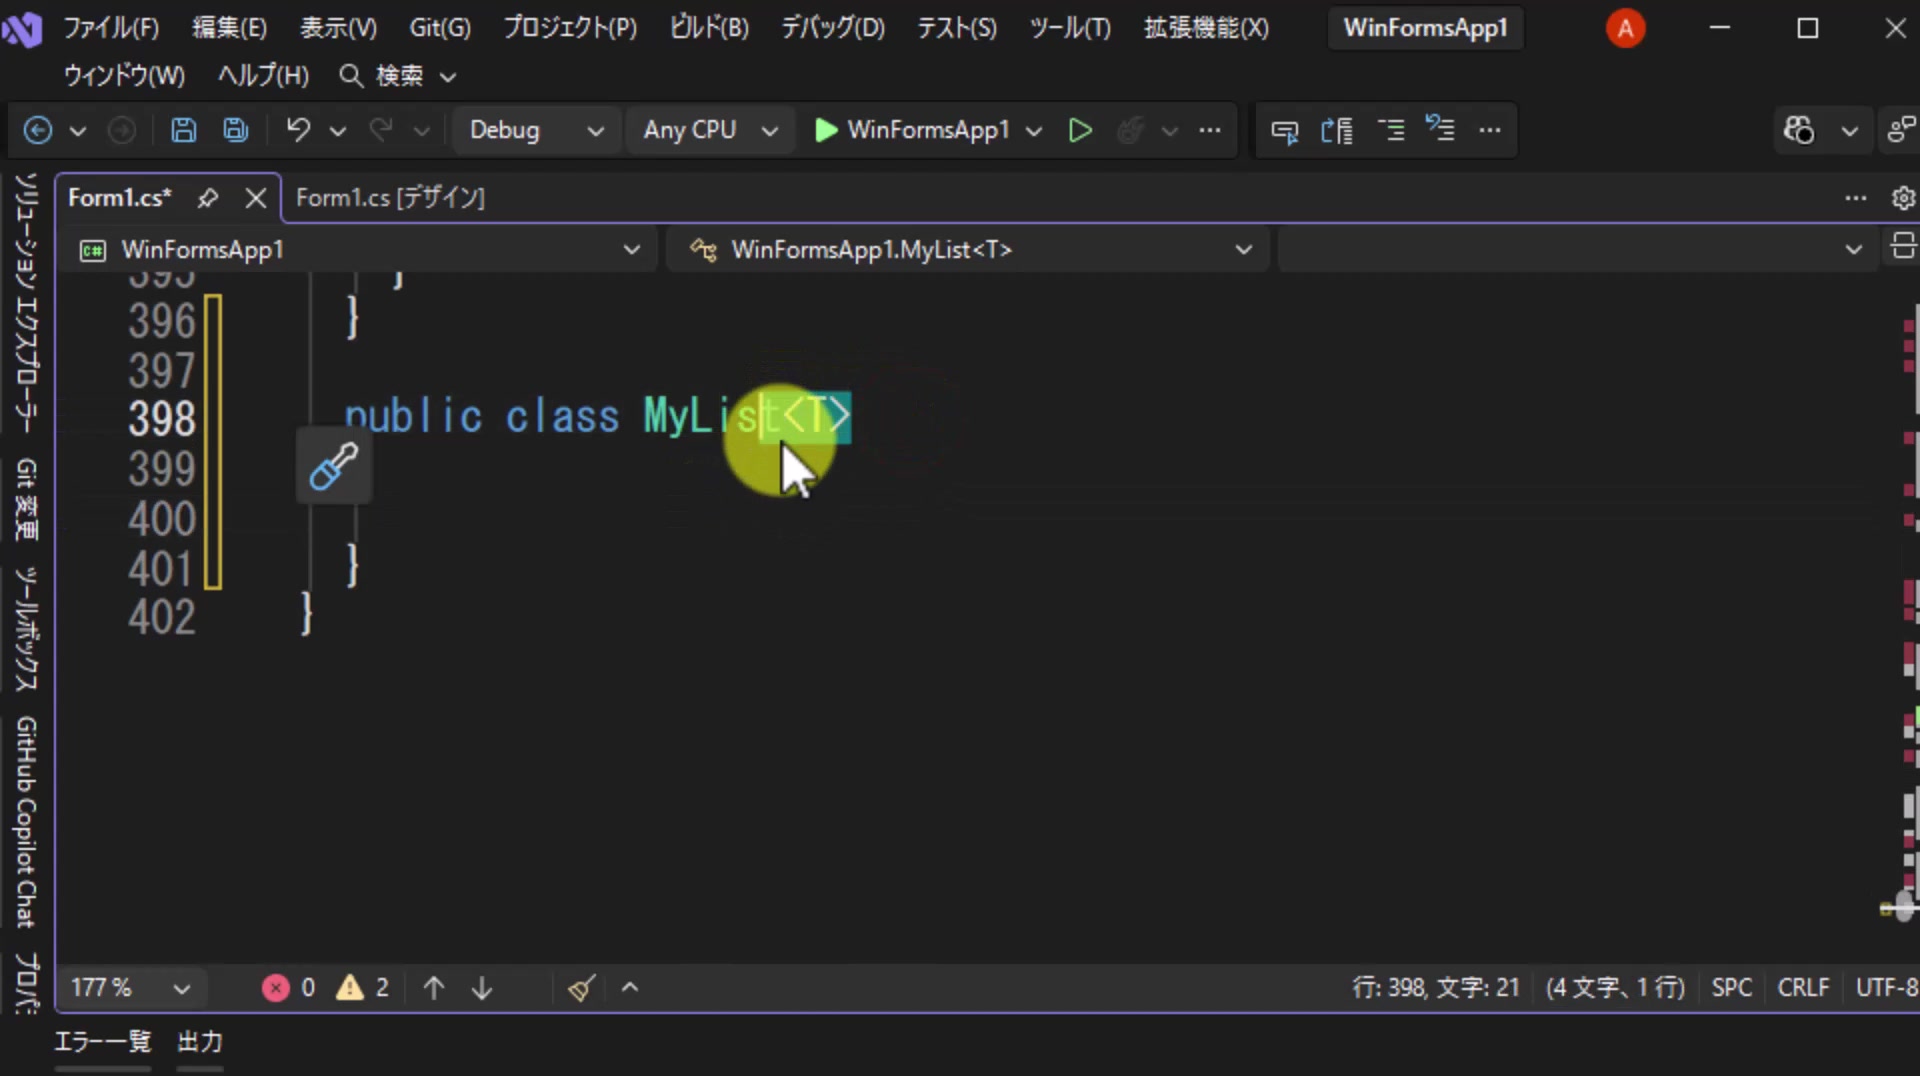The image size is (1920, 1076).
Task: Switch to Form1.cs [デザイン] tab
Action: [x=390, y=198]
